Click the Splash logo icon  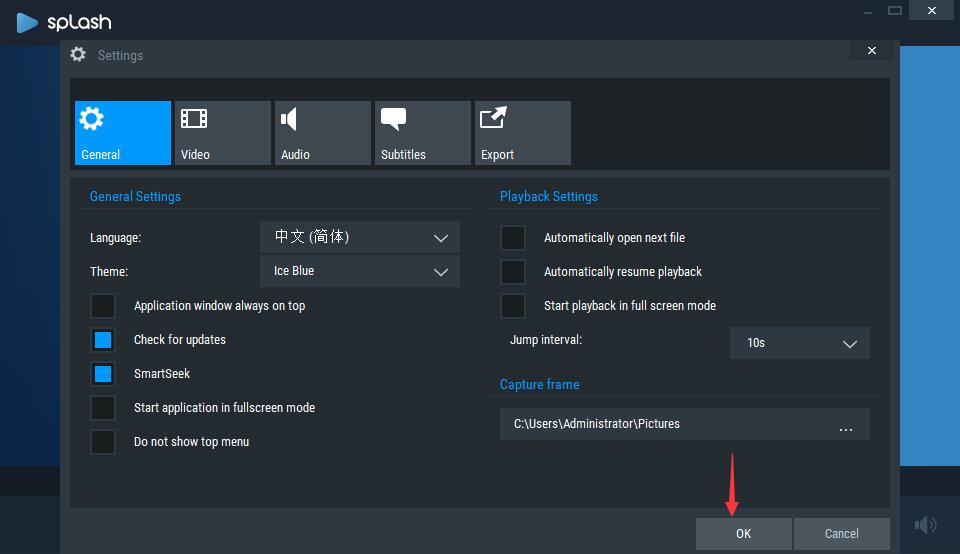(28, 21)
